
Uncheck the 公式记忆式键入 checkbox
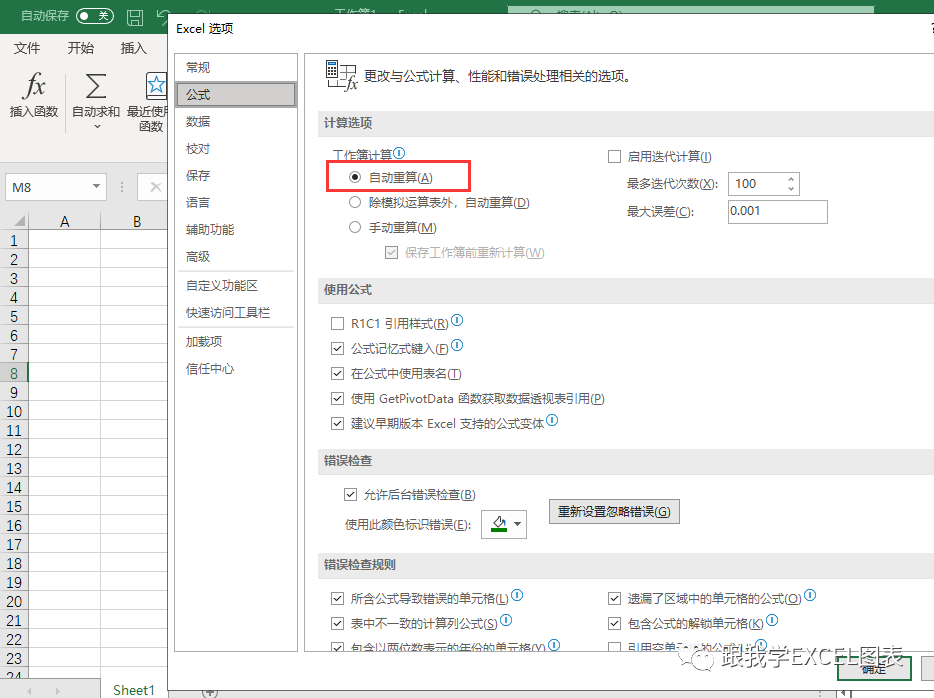tap(337, 348)
